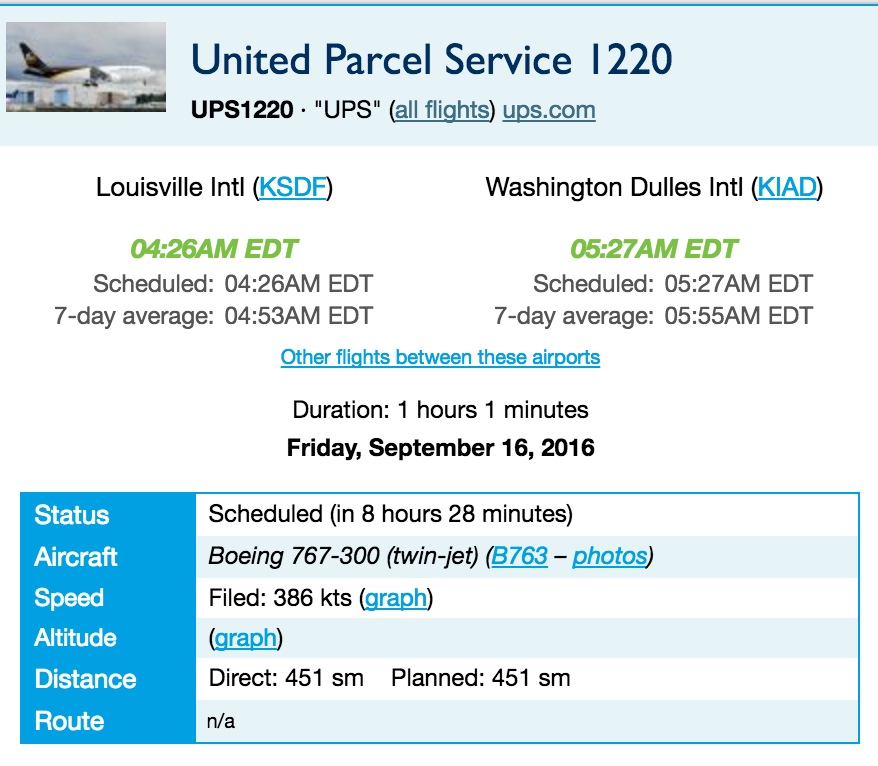Image resolution: width=878 pixels, height=766 pixels.
Task: Click the Duration 1 hours 1 minutes text
Action: pyautogui.click(x=440, y=410)
